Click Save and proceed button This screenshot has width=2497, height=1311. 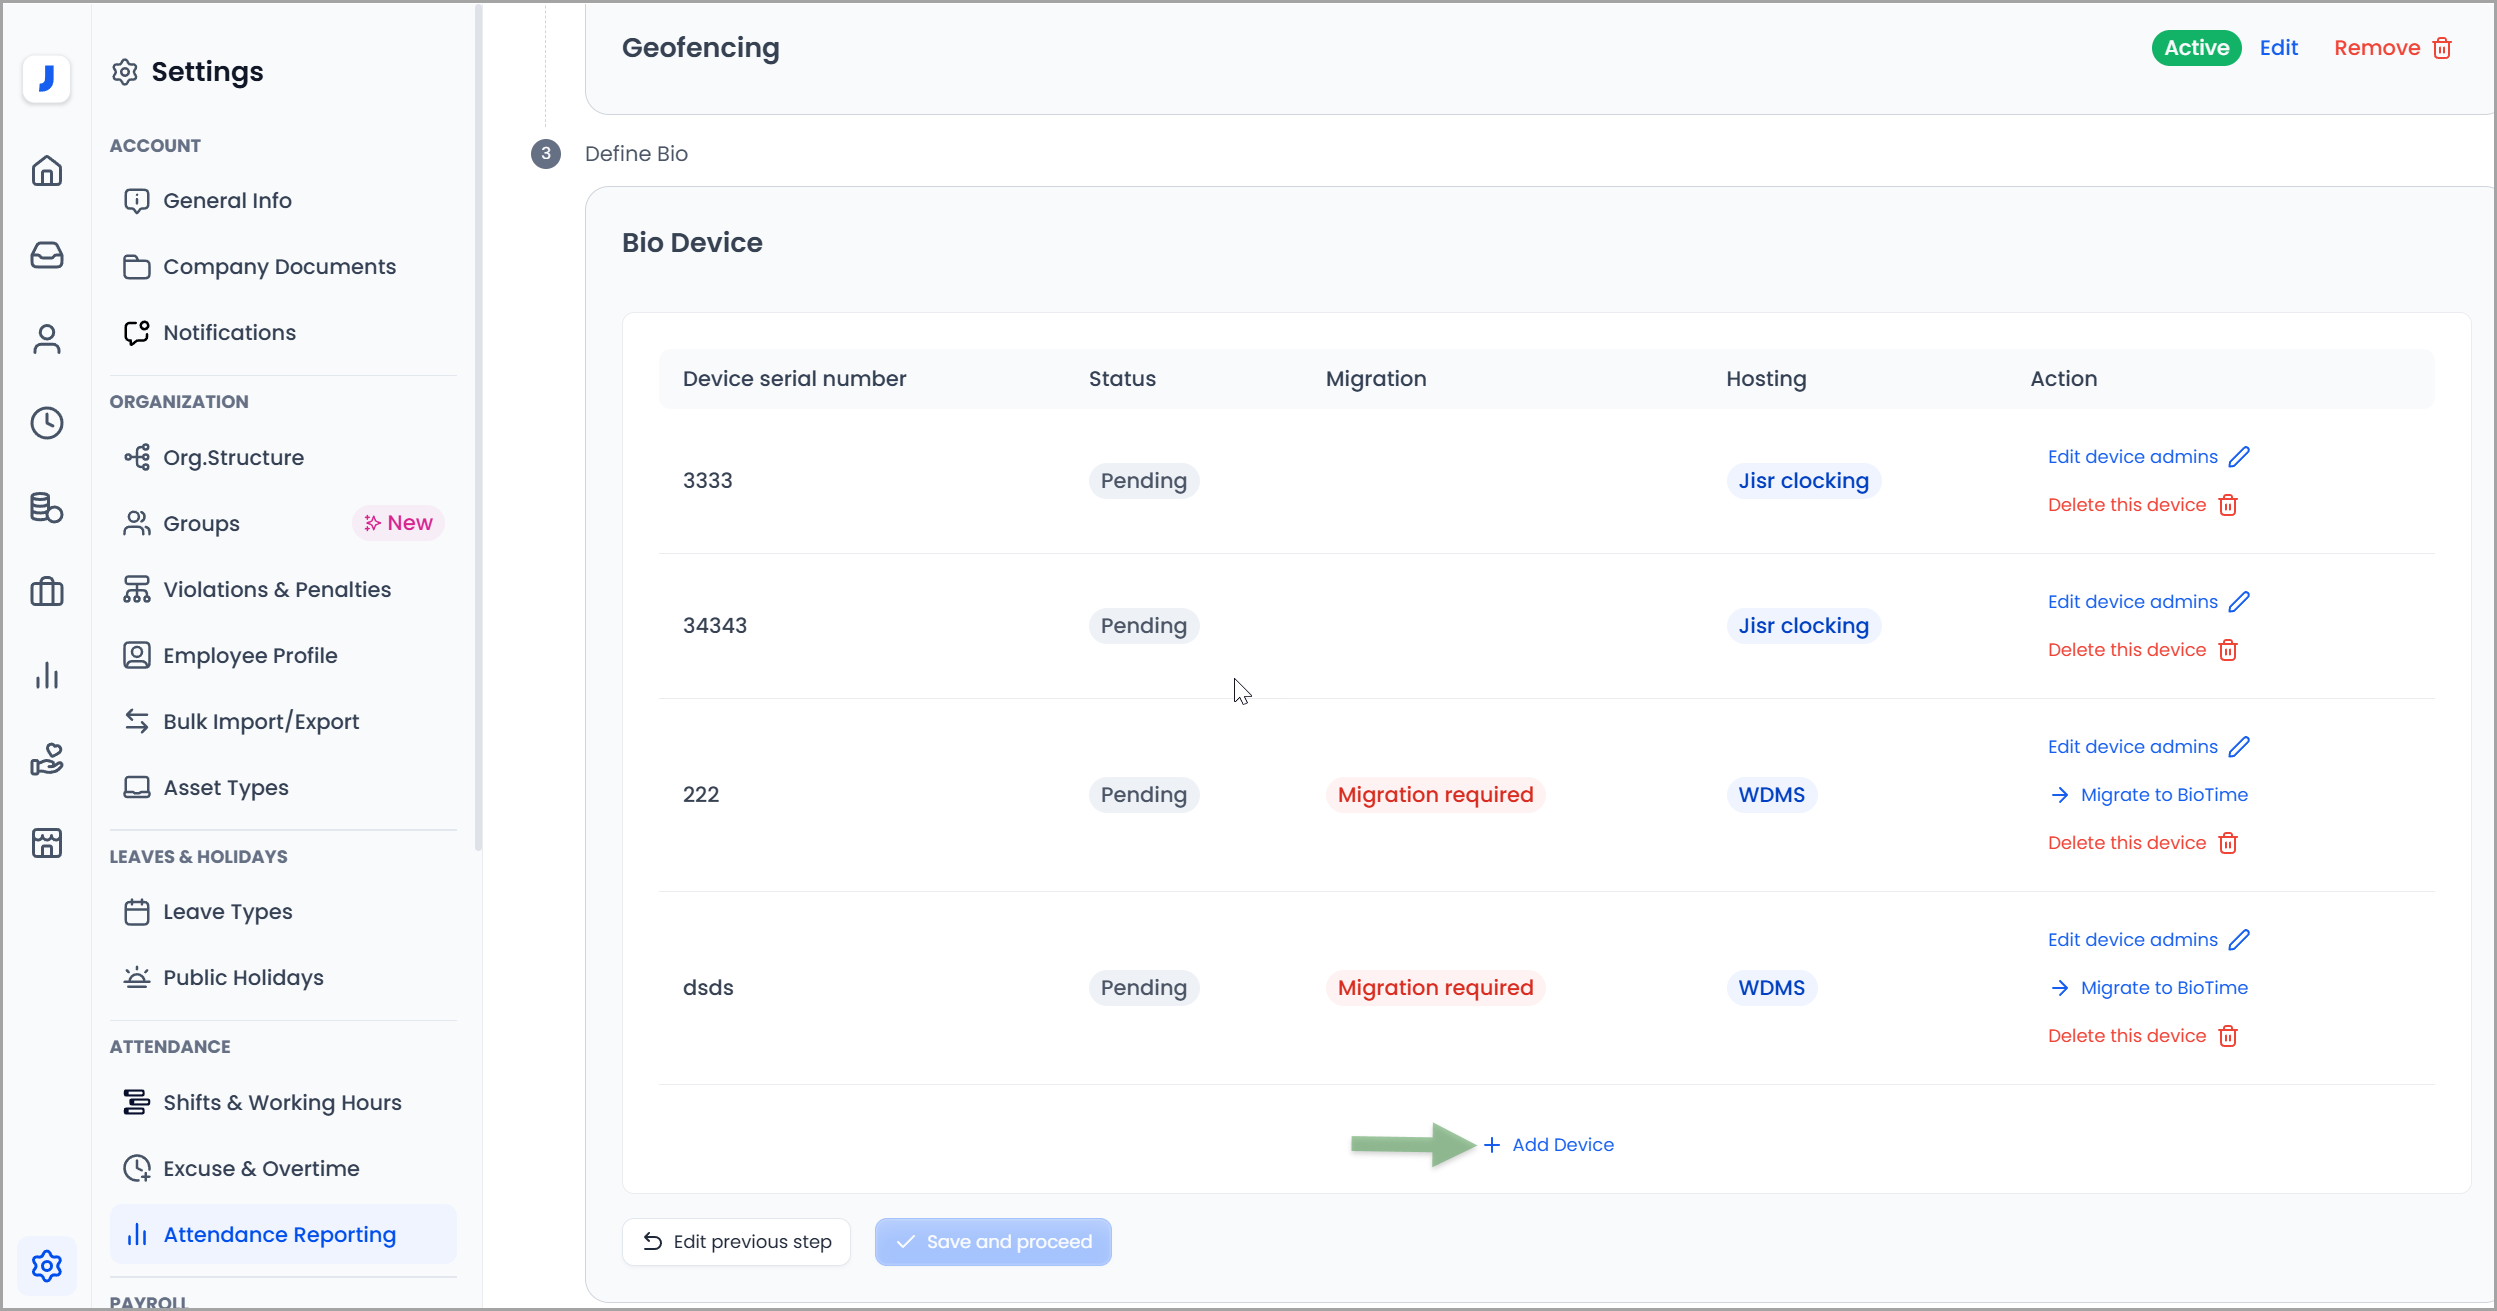point(993,1242)
